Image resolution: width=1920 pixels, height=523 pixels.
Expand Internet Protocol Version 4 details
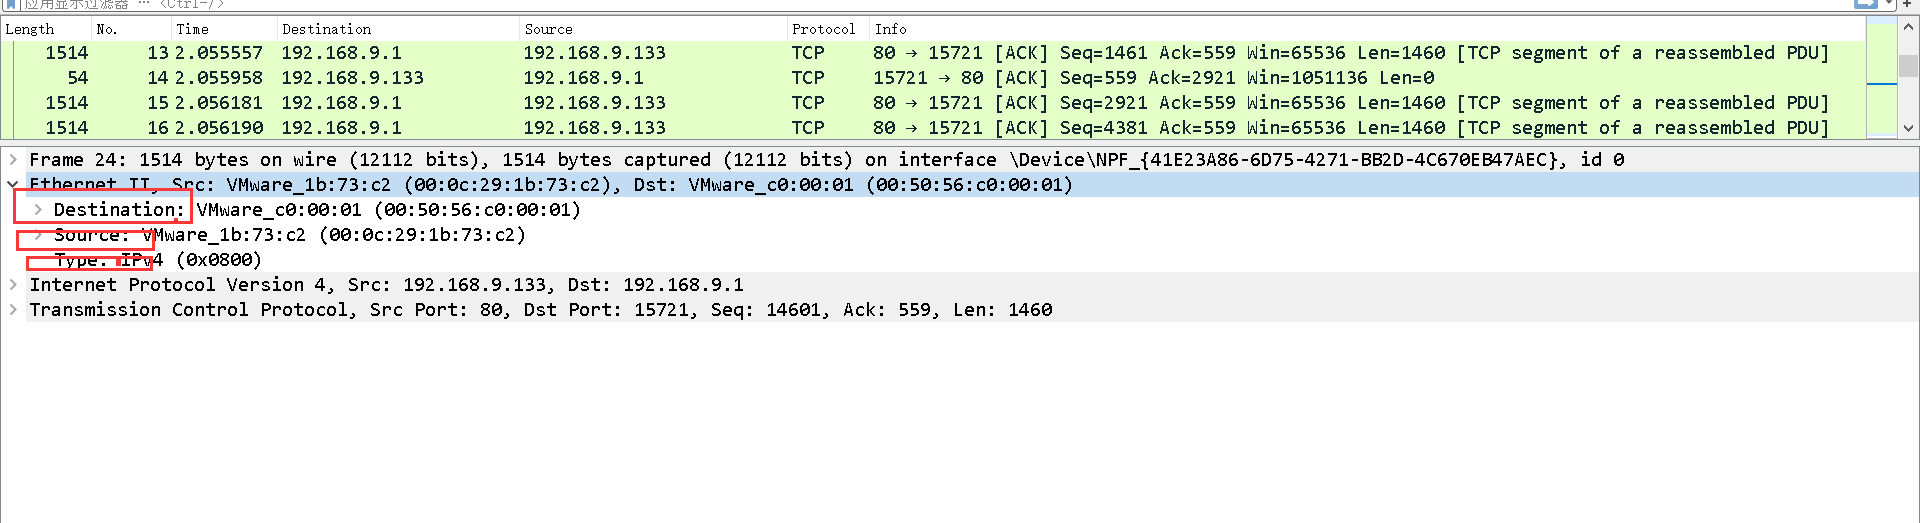point(13,285)
